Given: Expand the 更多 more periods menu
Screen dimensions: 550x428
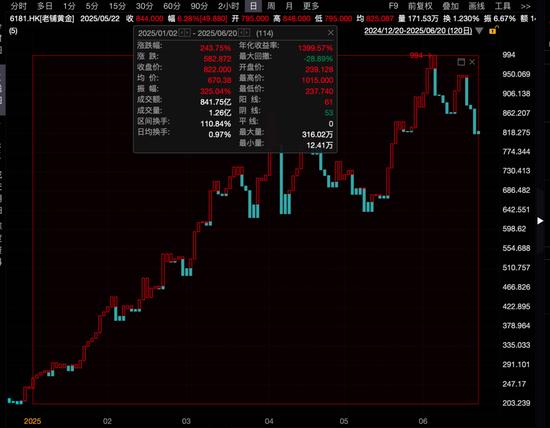Looking at the screenshot, I should click(311, 6).
